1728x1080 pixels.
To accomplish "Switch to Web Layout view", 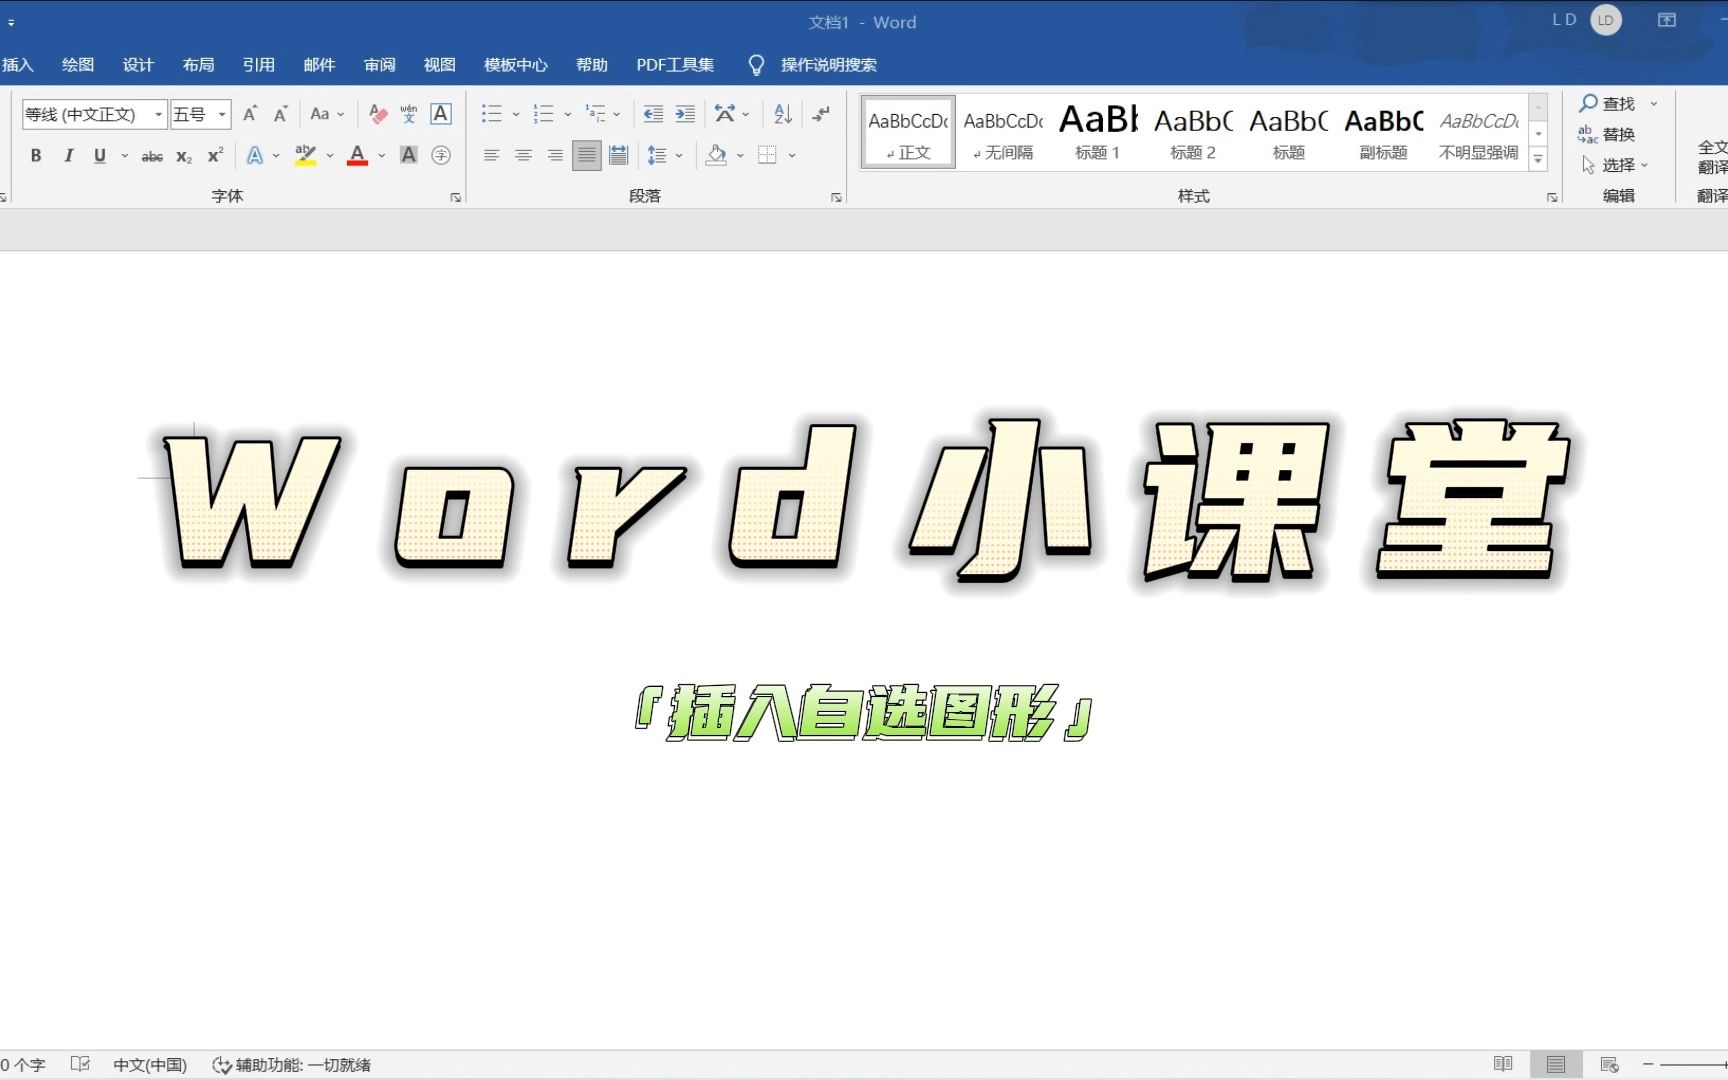I will [1609, 1064].
